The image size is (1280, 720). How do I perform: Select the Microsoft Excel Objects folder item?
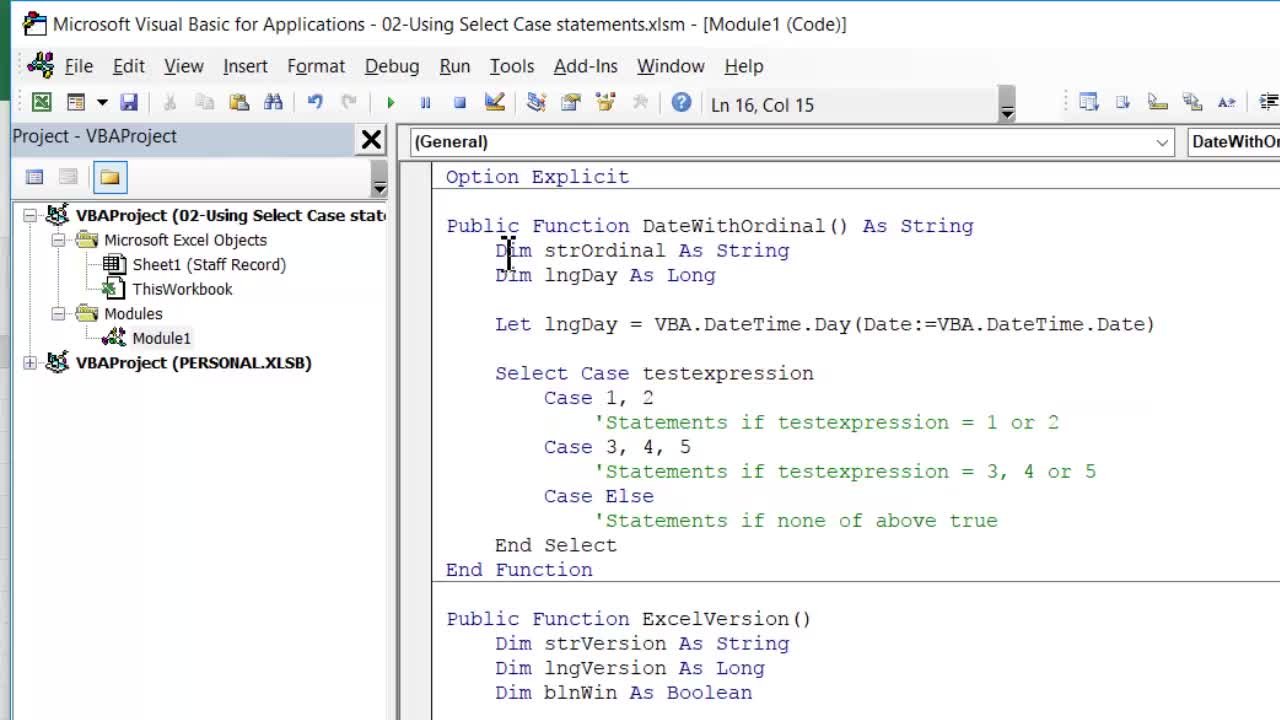point(185,240)
